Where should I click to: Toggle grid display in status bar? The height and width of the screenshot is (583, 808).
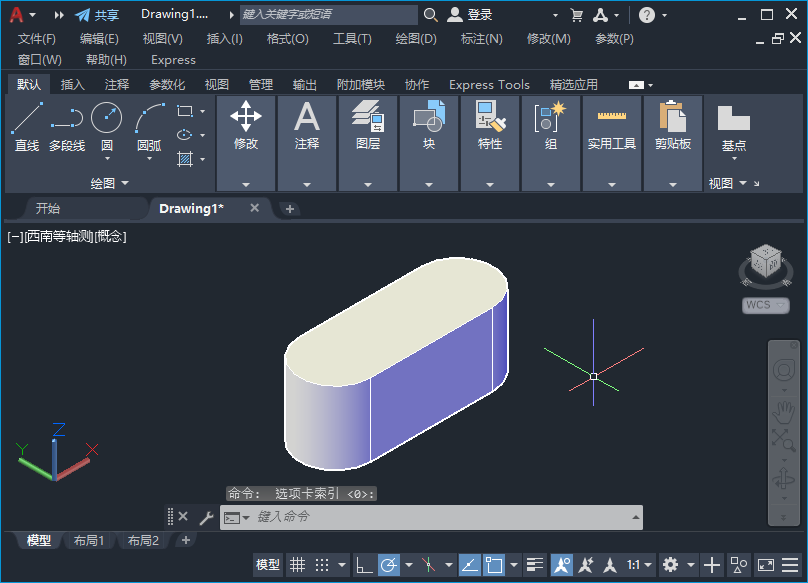click(298, 565)
